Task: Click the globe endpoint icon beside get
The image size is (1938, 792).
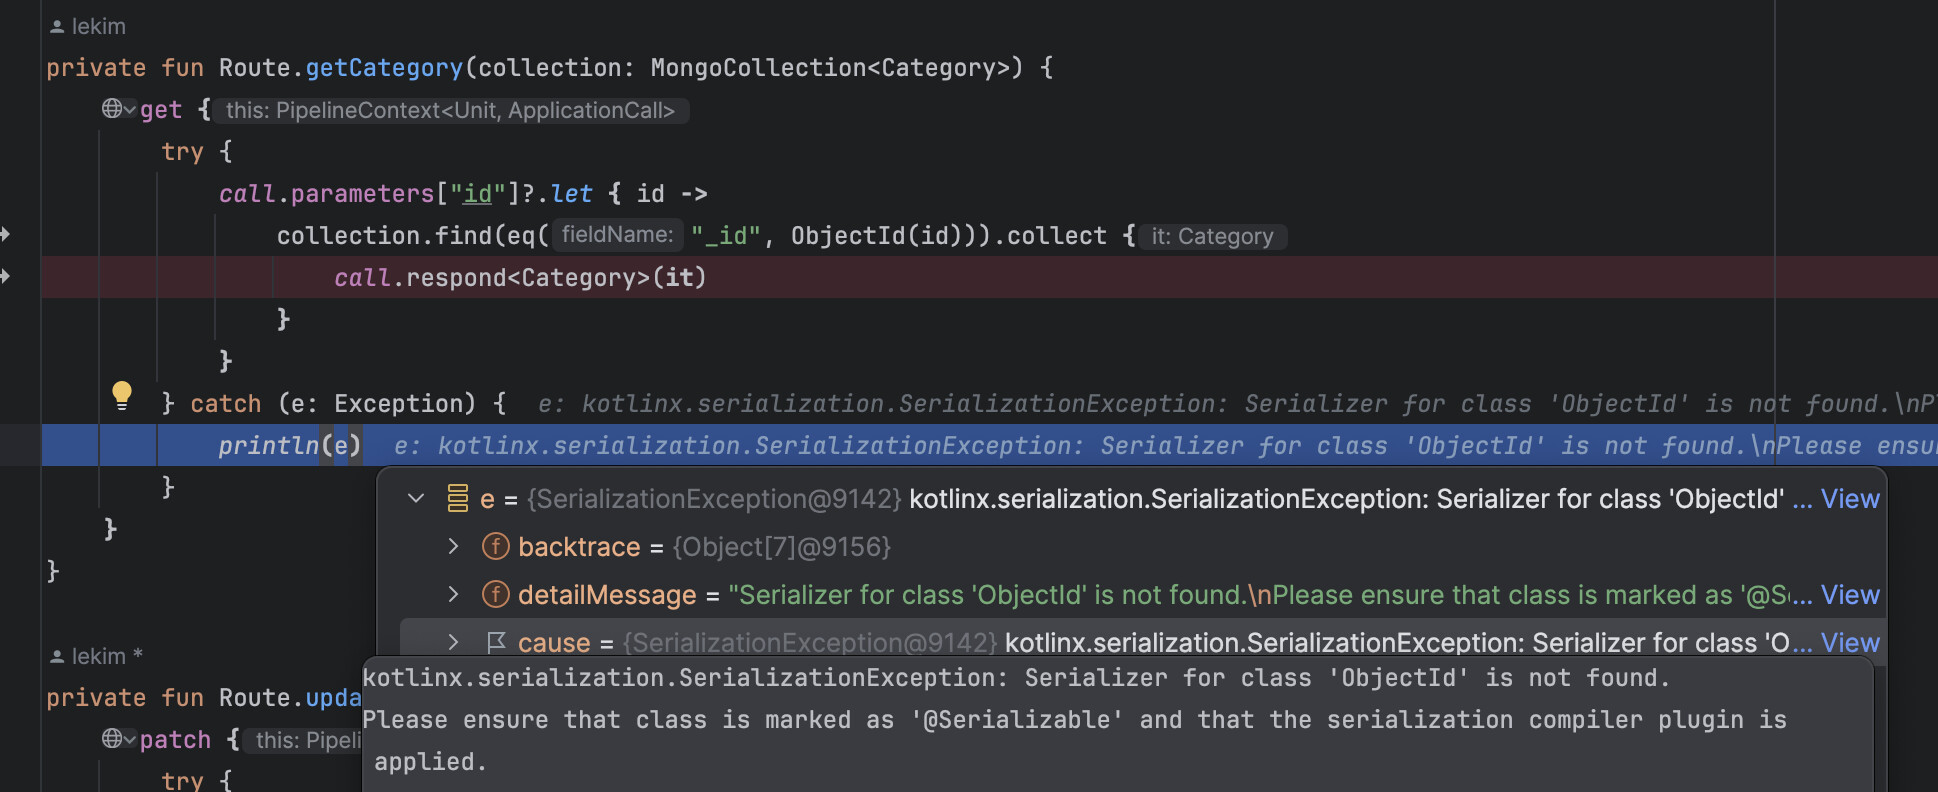Action: [x=112, y=109]
